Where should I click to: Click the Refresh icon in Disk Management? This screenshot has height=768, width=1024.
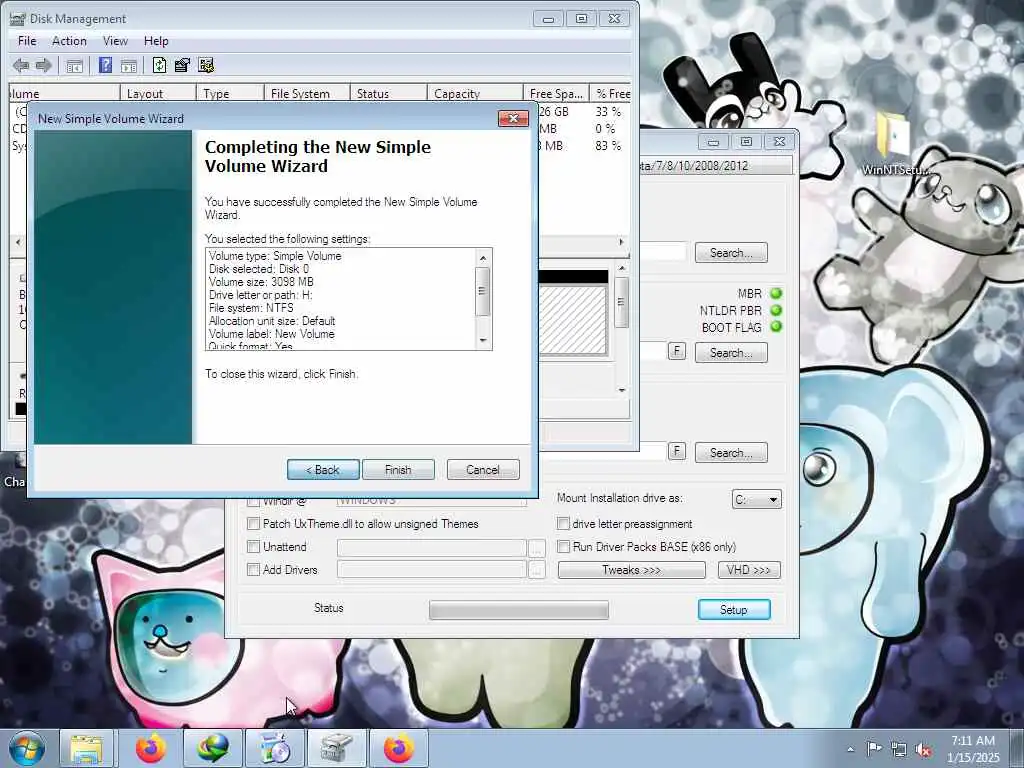[x=159, y=65]
